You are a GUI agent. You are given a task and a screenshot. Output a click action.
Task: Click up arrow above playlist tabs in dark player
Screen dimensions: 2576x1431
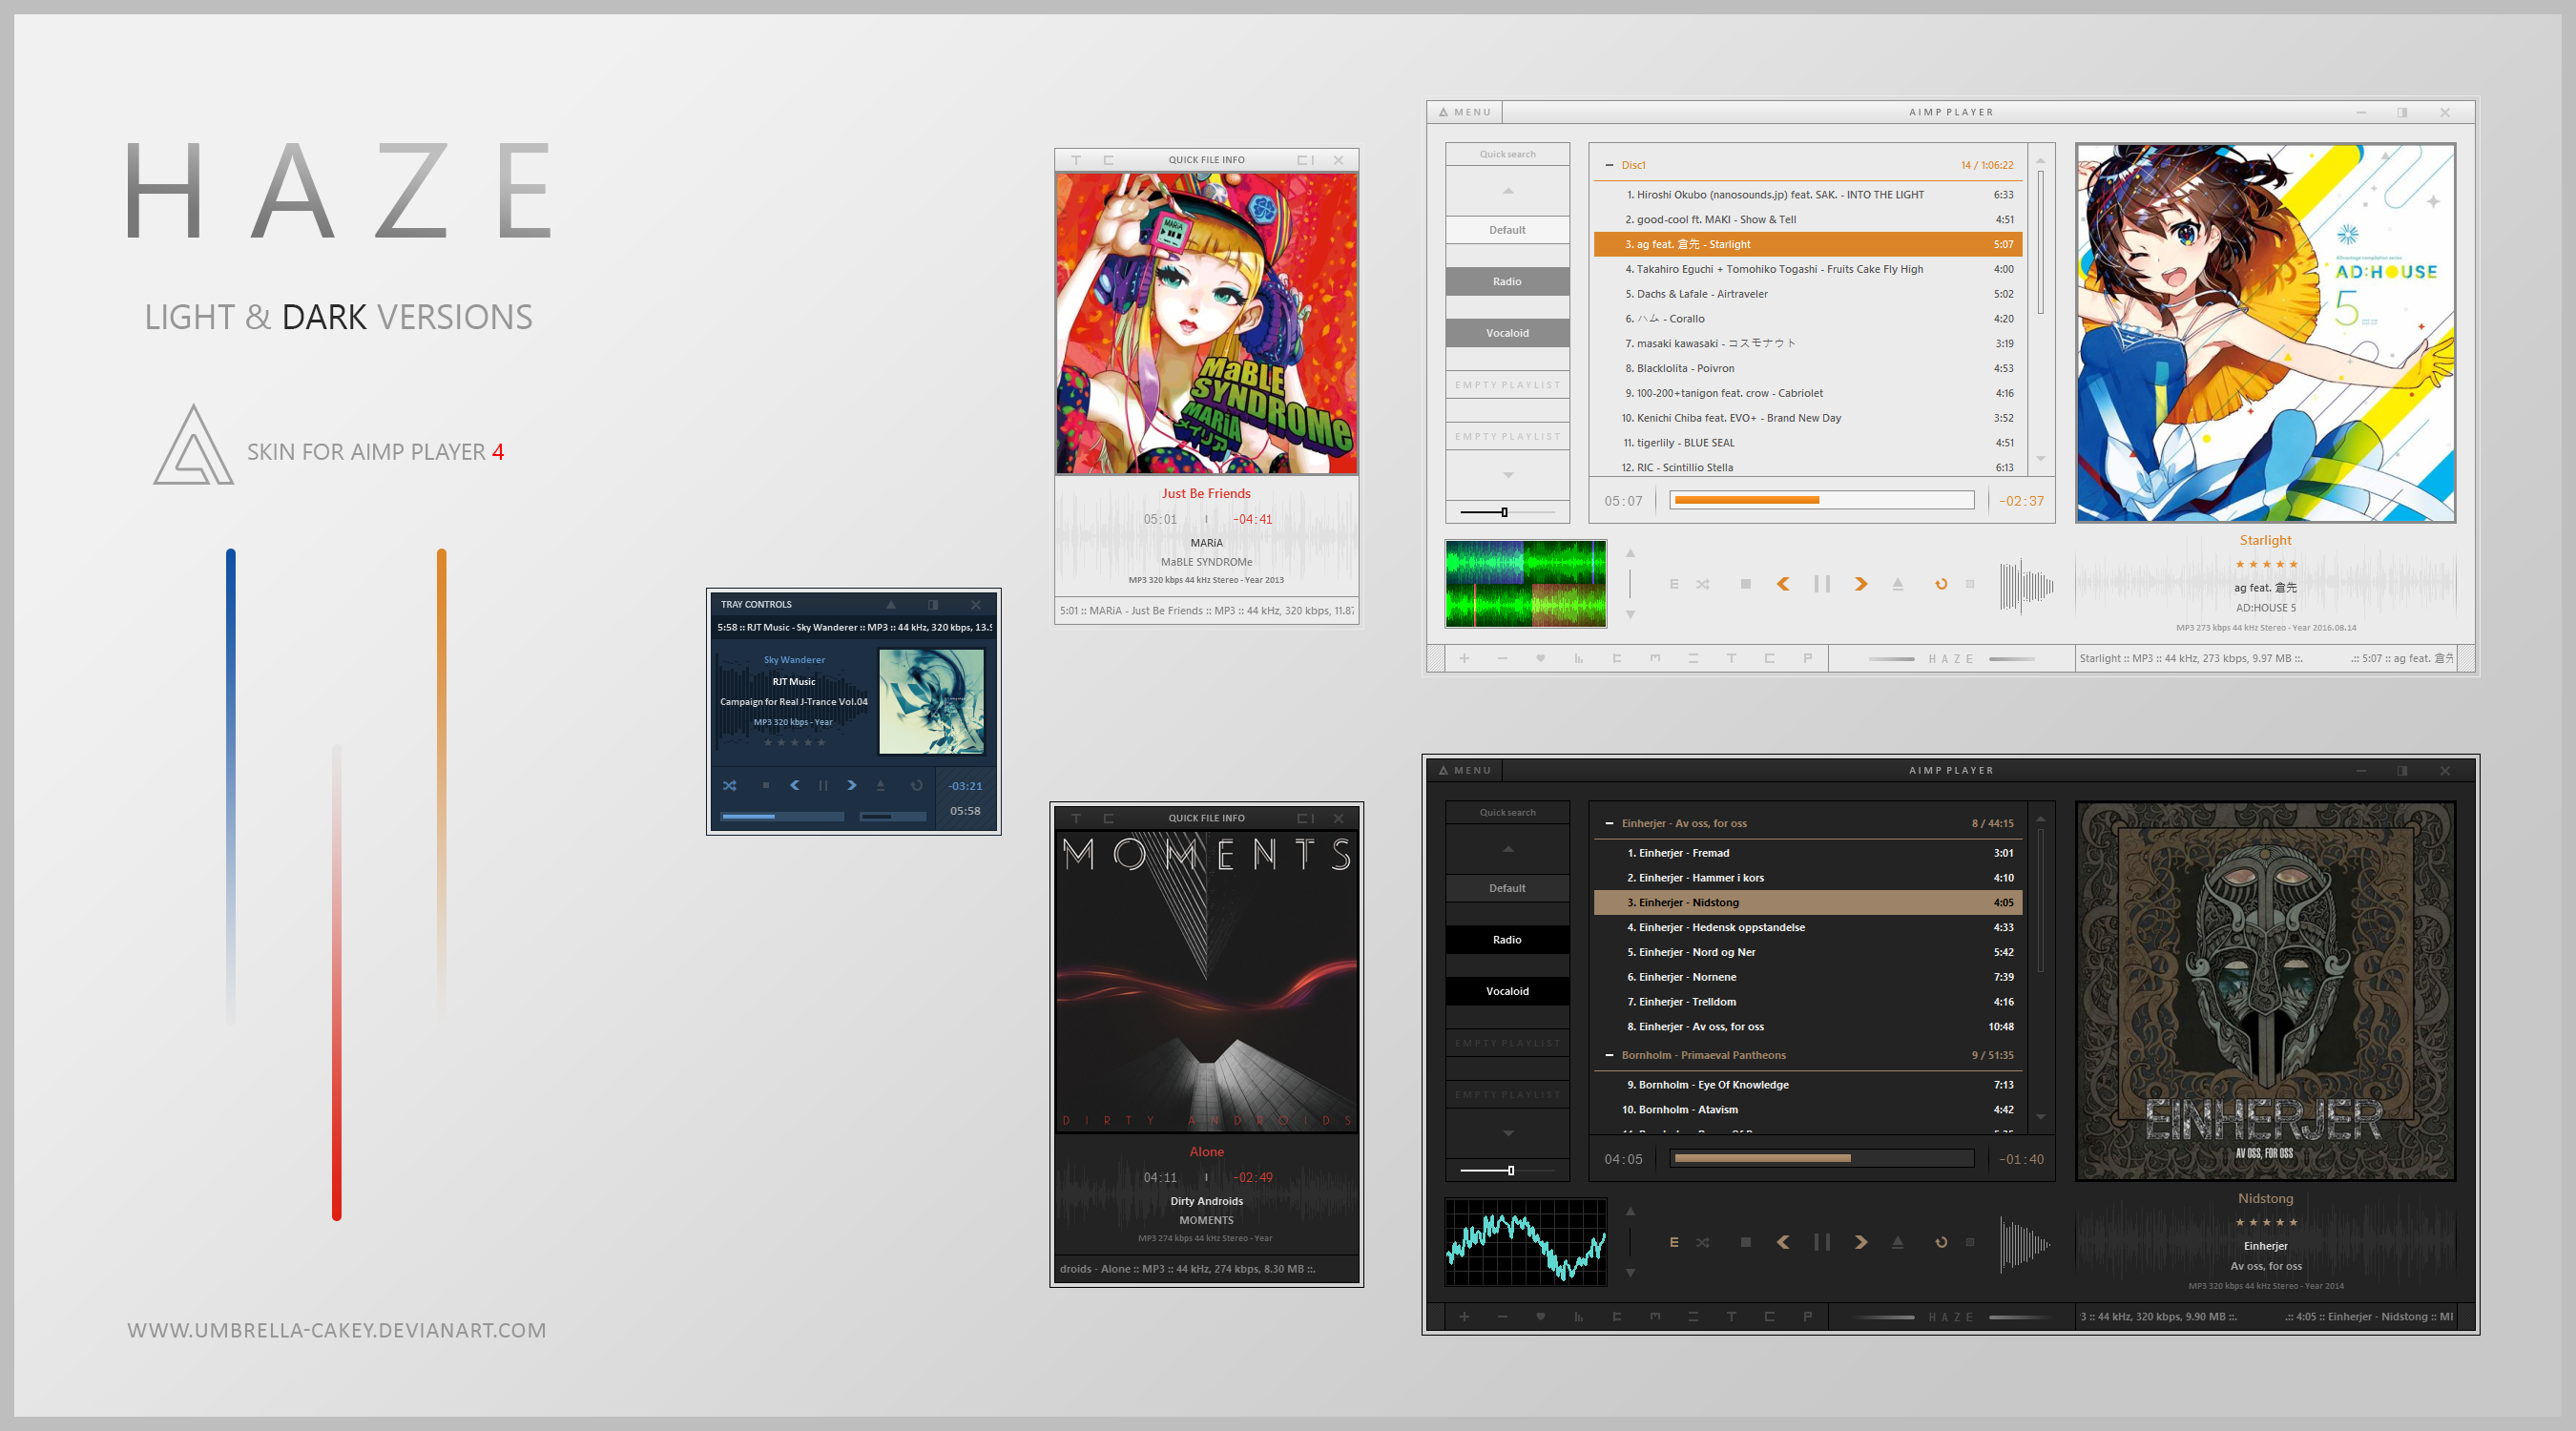click(x=1507, y=848)
